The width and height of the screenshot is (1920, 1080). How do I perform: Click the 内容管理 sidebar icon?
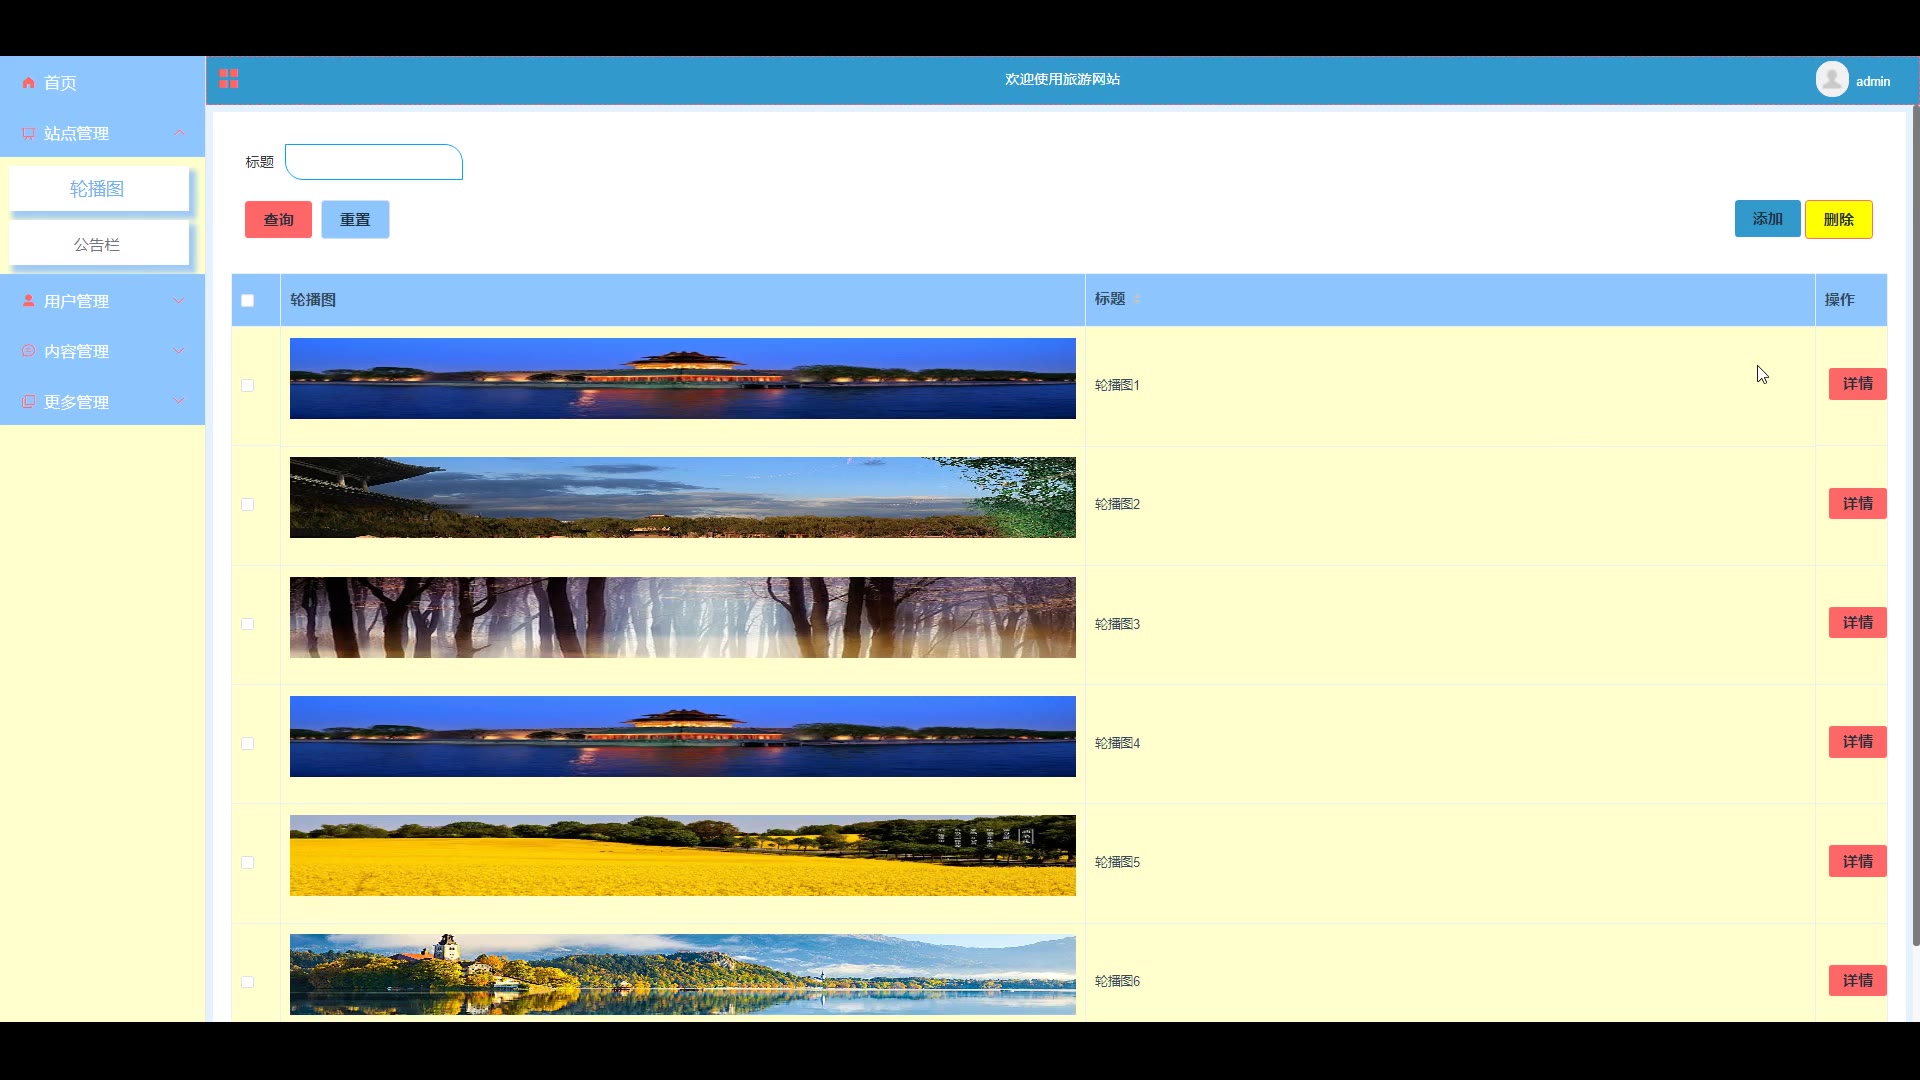coord(28,351)
